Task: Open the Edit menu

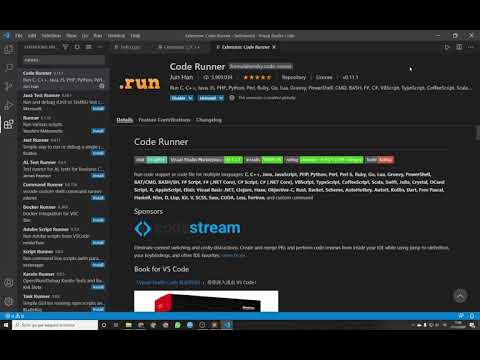Action: coord(32,36)
